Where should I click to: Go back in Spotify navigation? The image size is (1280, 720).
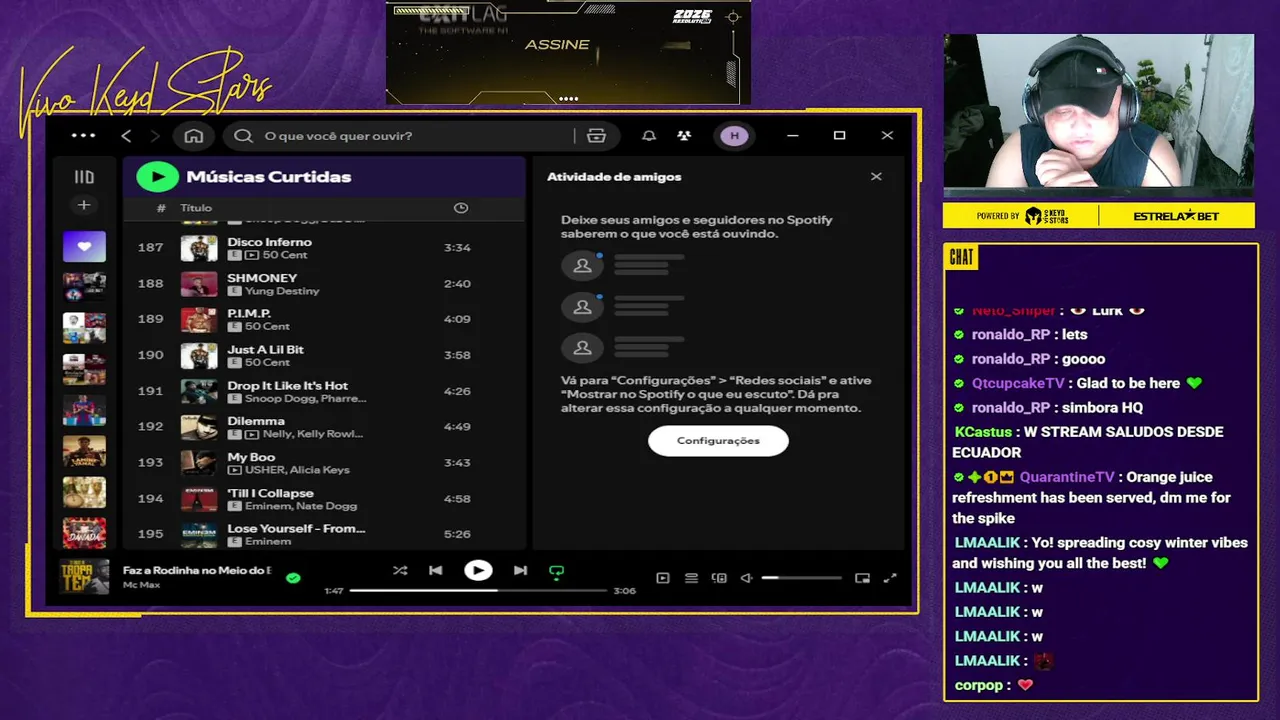coord(126,136)
